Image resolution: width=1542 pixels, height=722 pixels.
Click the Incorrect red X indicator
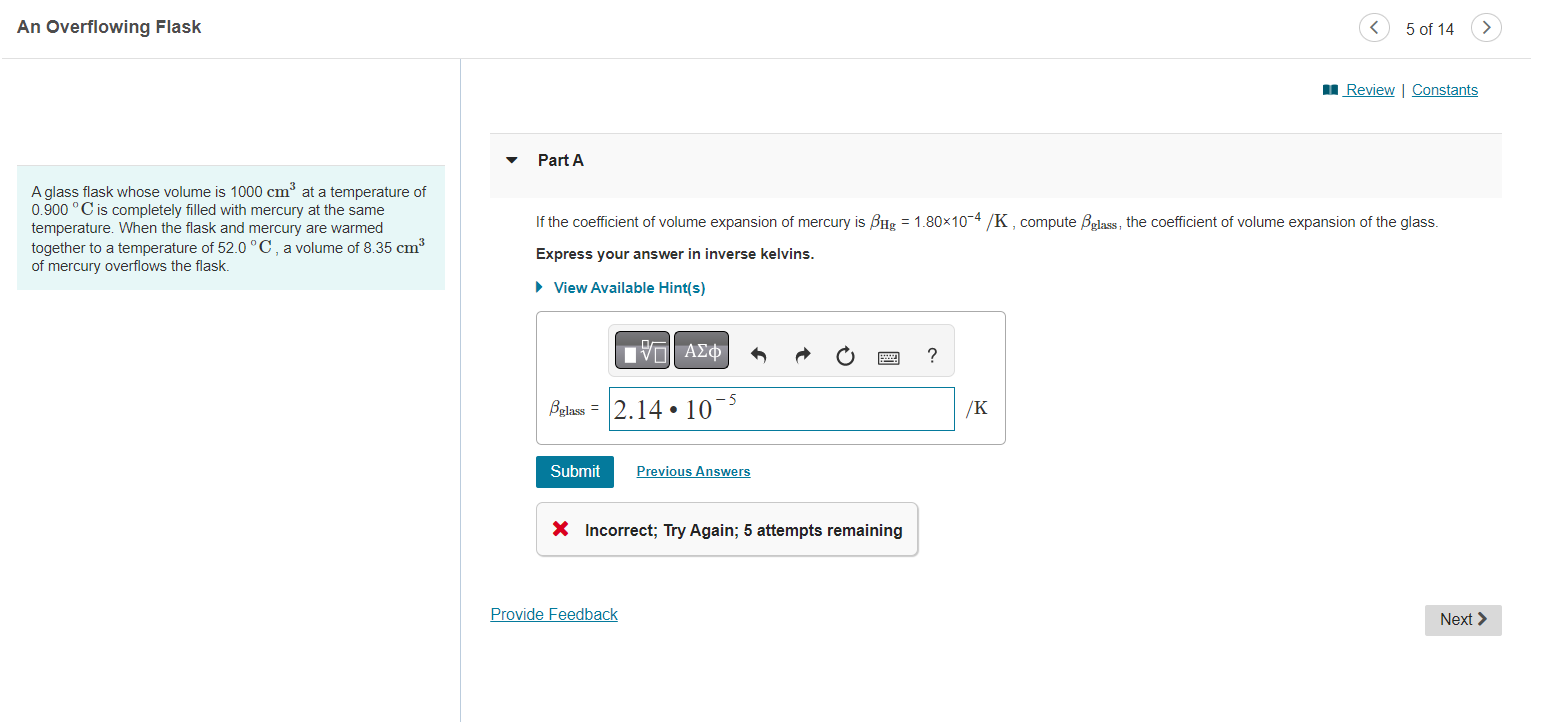pyautogui.click(x=559, y=529)
